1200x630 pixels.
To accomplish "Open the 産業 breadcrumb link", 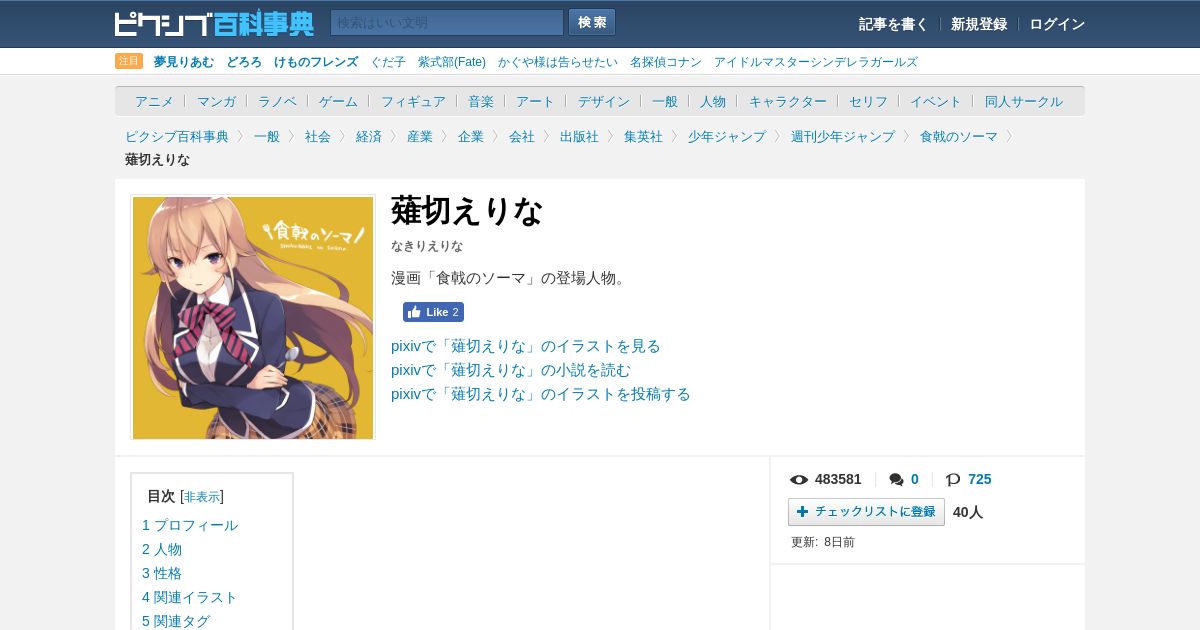I will tap(420, 136).
